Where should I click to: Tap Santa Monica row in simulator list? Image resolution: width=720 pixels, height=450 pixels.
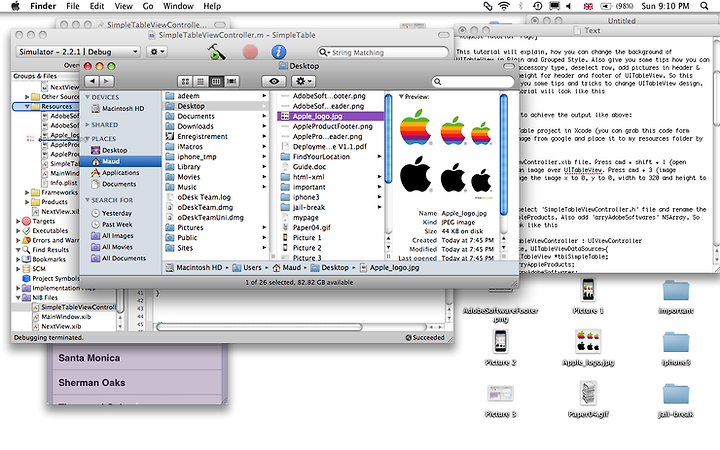pyautogui.click(x=137, y=358)
